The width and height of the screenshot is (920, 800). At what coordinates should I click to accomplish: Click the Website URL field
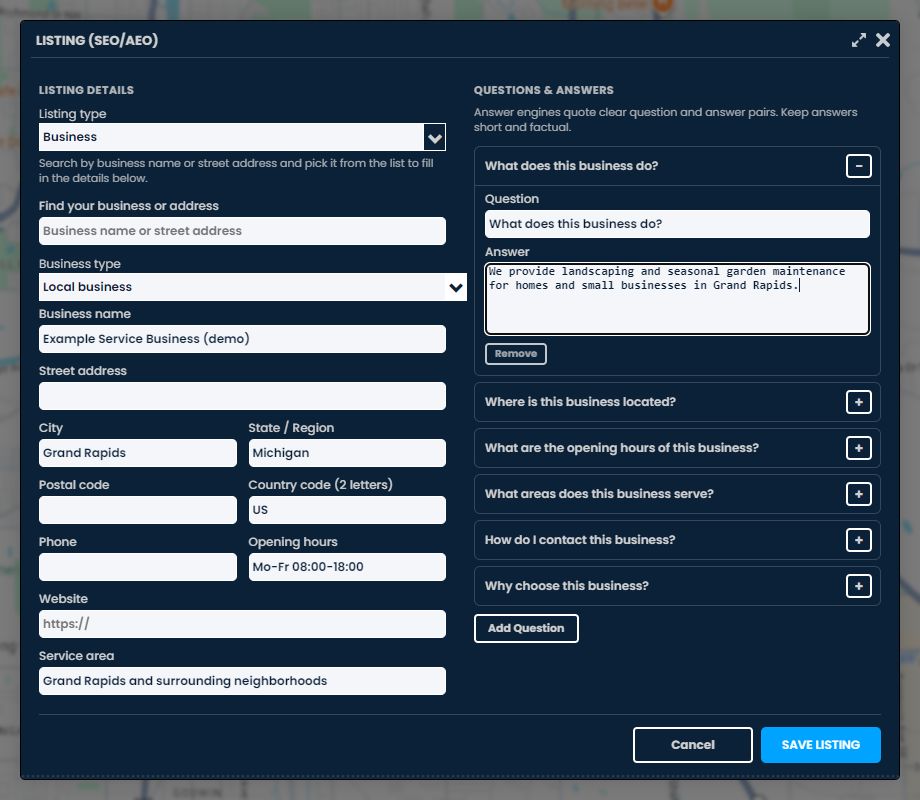[x=242, y=623]
